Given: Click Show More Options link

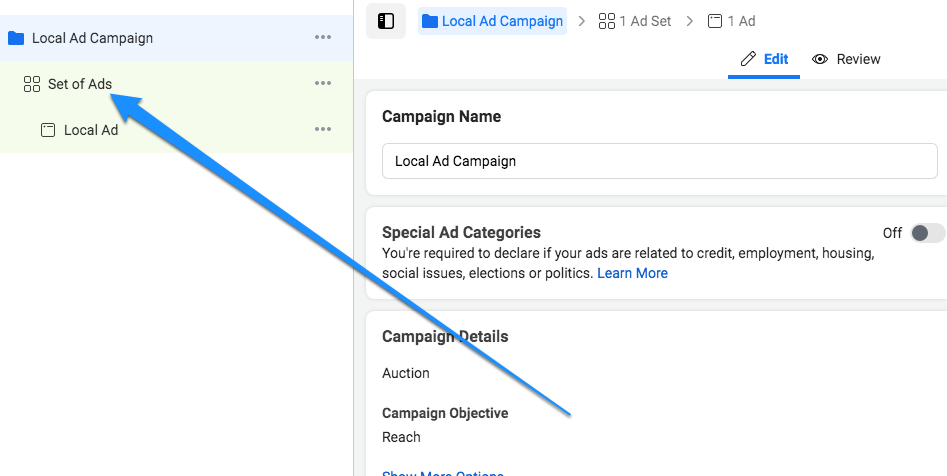Looking at the screenshot, I should pyautogui.click(x=443, y=472).
